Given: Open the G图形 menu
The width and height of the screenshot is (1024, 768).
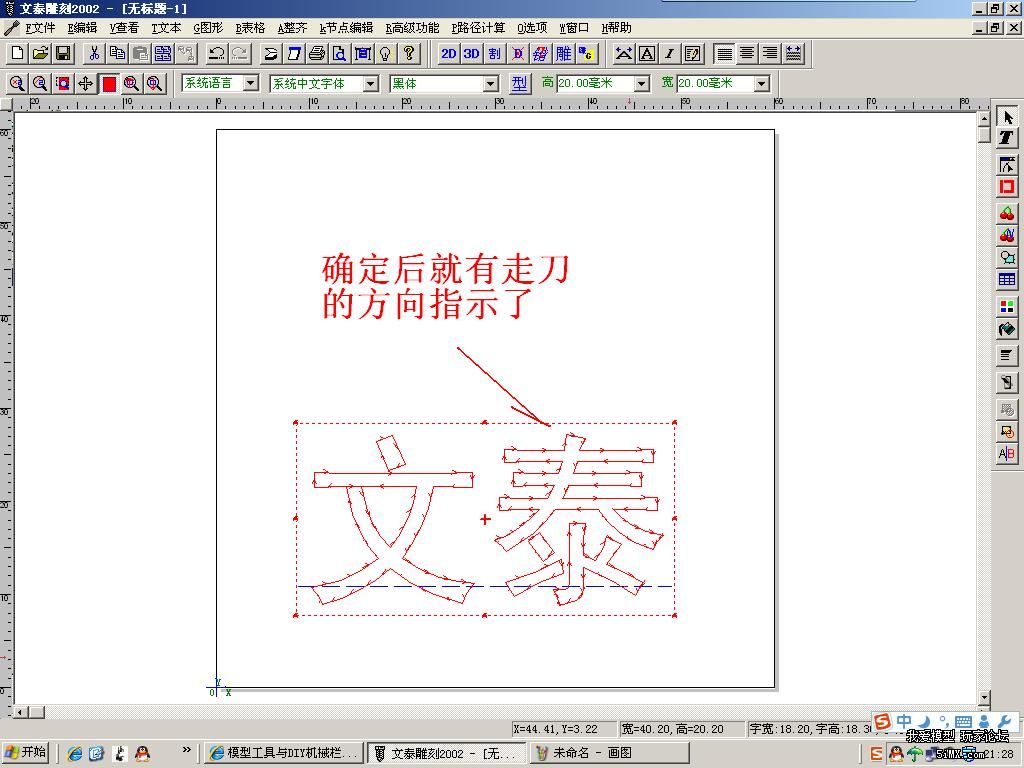Looking at the screenshot, I should (208, 28).
